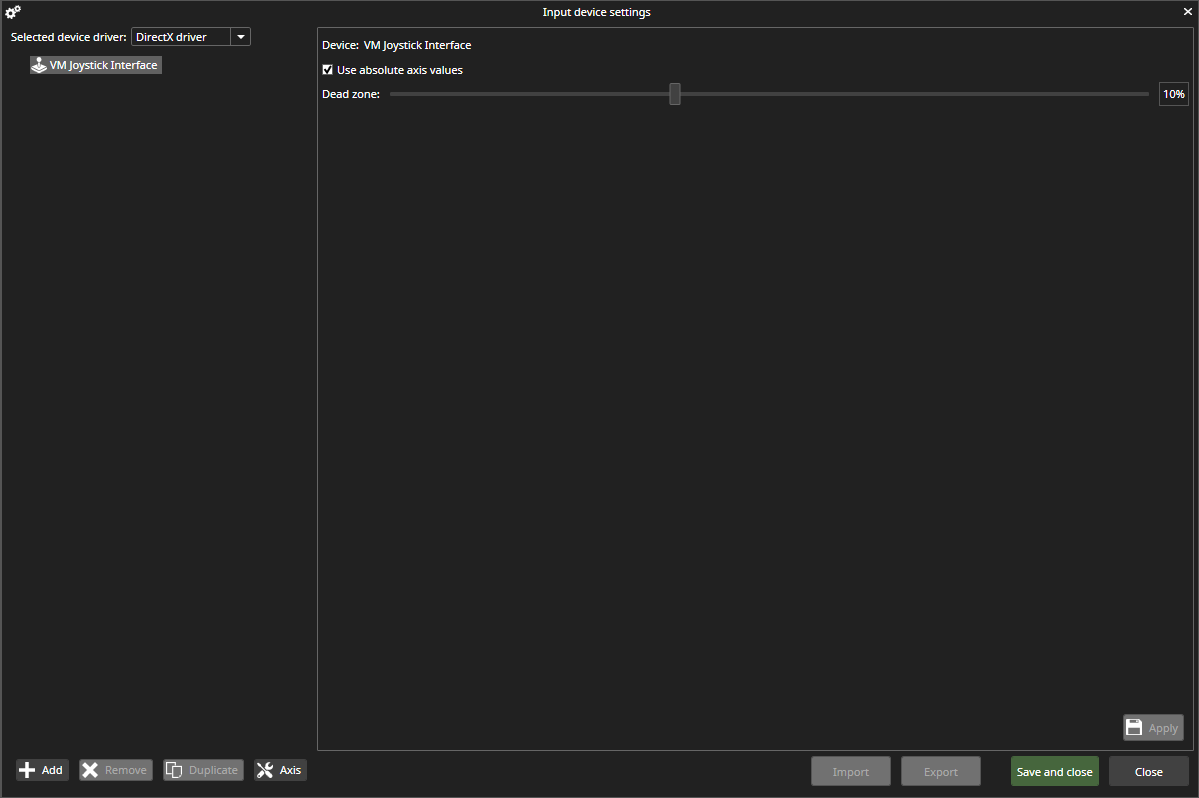The image size is (1199, 798).
Task: Click the gears icon in title bar
Action: coord(13,11)
